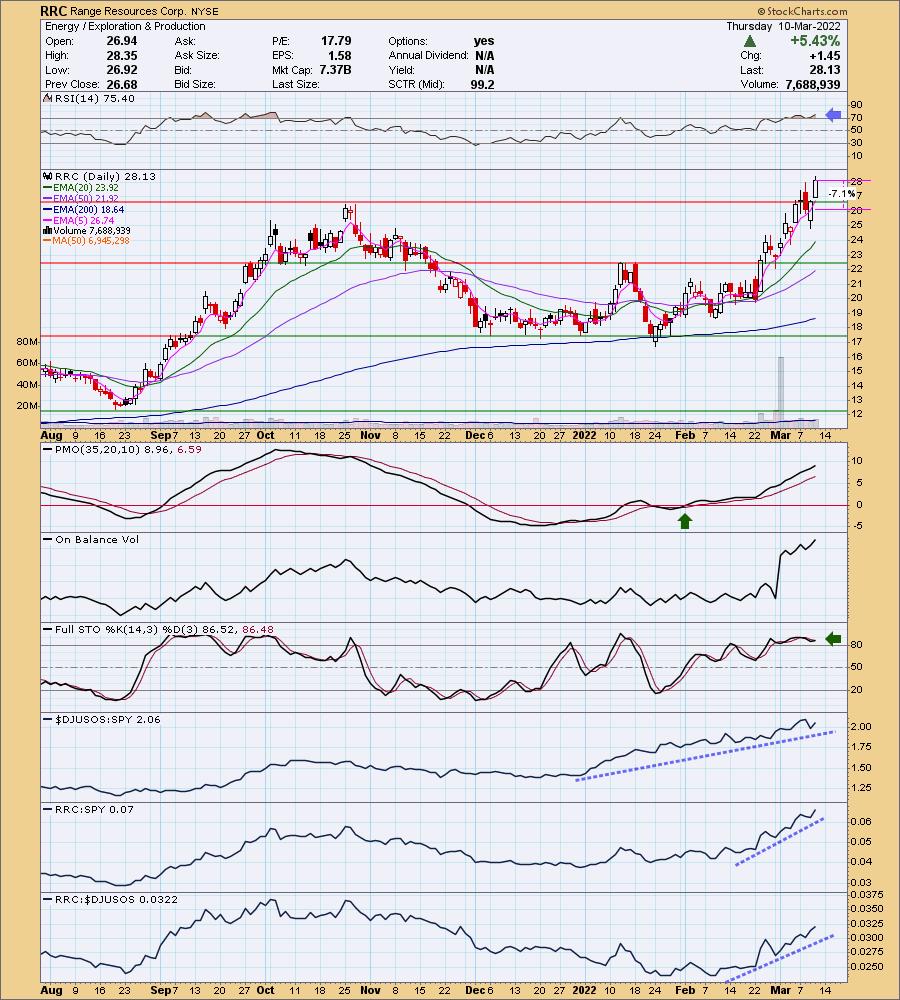
Task: Click the +5.43% percent change
Action: tap(815, 41)
